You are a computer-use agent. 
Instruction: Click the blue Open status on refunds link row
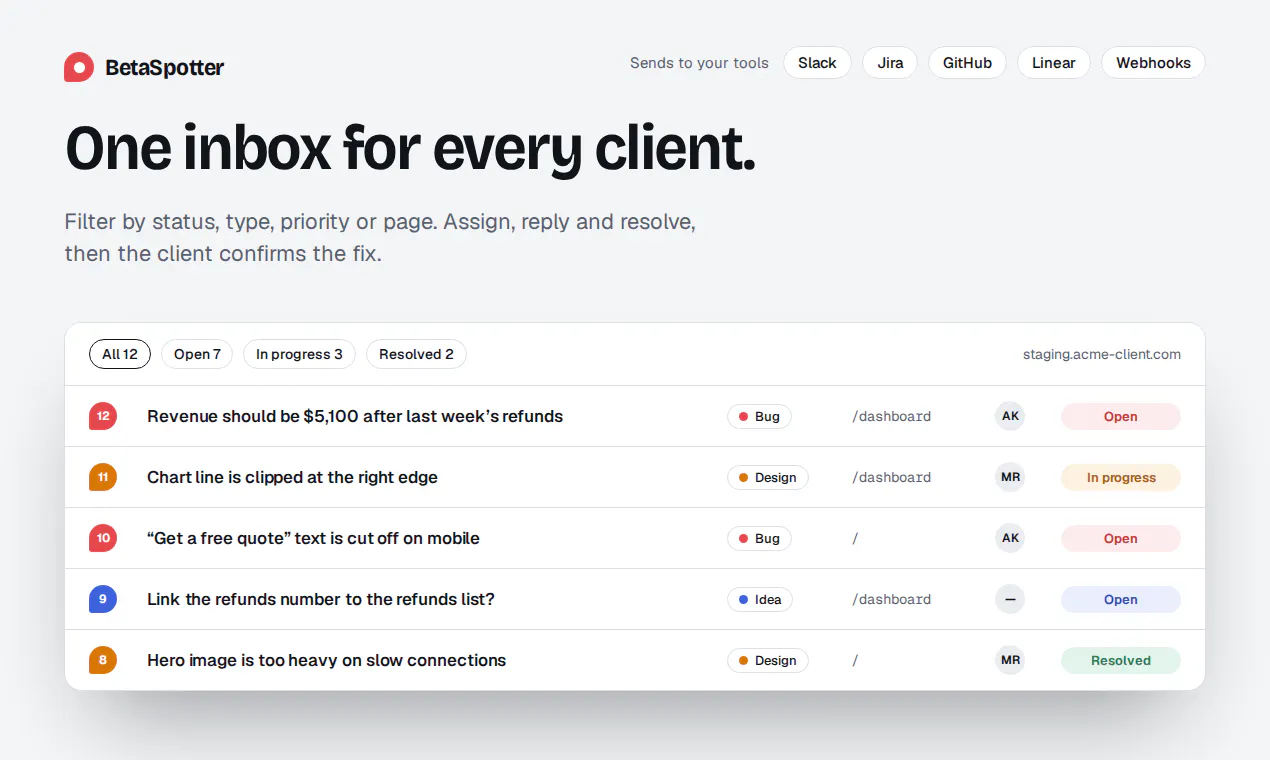(1120, 599)
